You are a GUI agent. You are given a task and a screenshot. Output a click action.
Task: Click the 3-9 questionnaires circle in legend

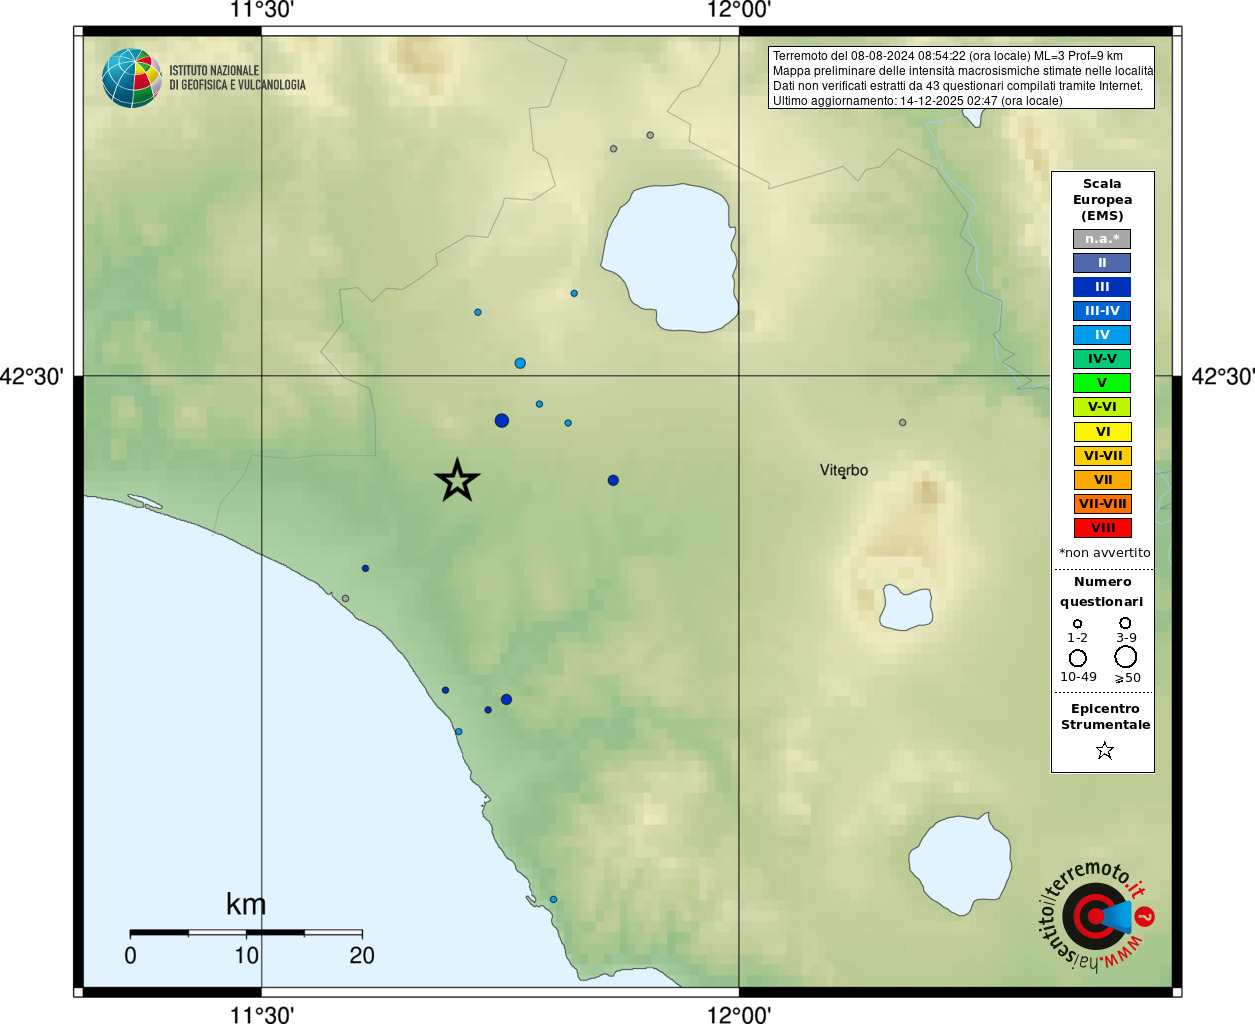(1125, 623)
